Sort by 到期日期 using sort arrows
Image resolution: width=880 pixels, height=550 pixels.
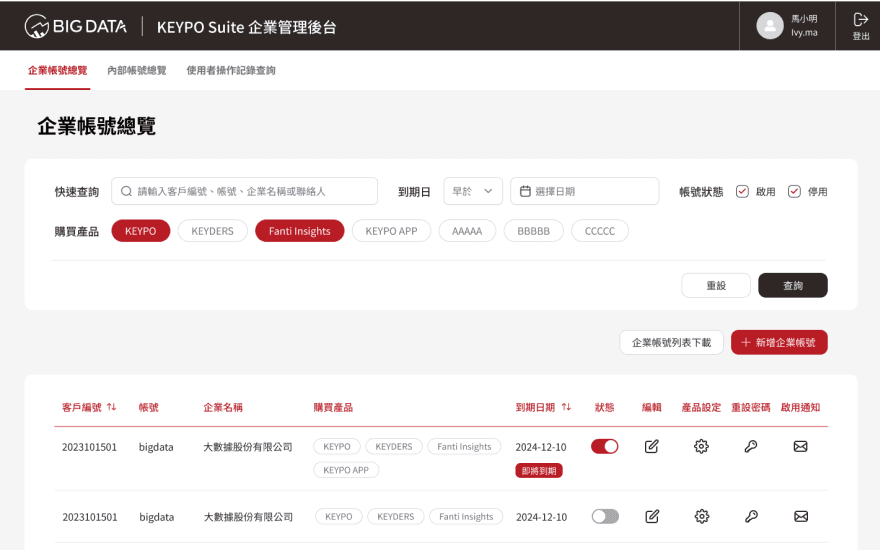(x=566, y=407)
